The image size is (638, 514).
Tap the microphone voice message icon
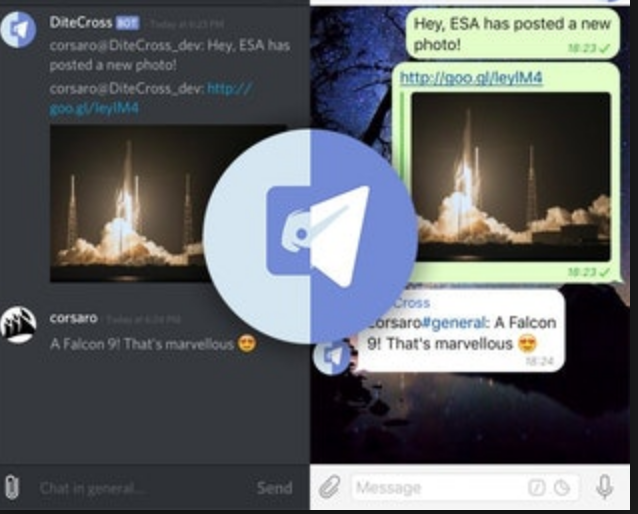tap(605, 487)
